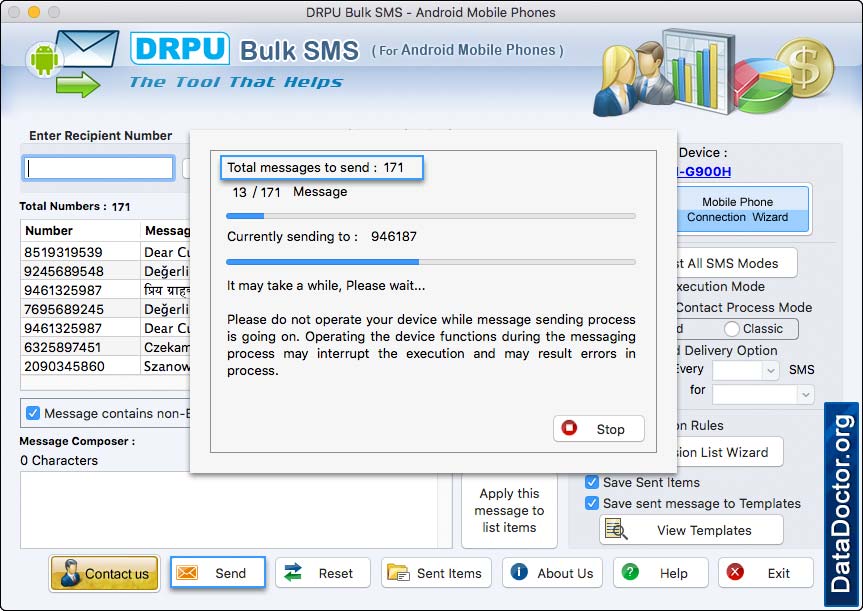Select row with number 2090345860
Screen dimensions: 863x611
coord(105,366)
